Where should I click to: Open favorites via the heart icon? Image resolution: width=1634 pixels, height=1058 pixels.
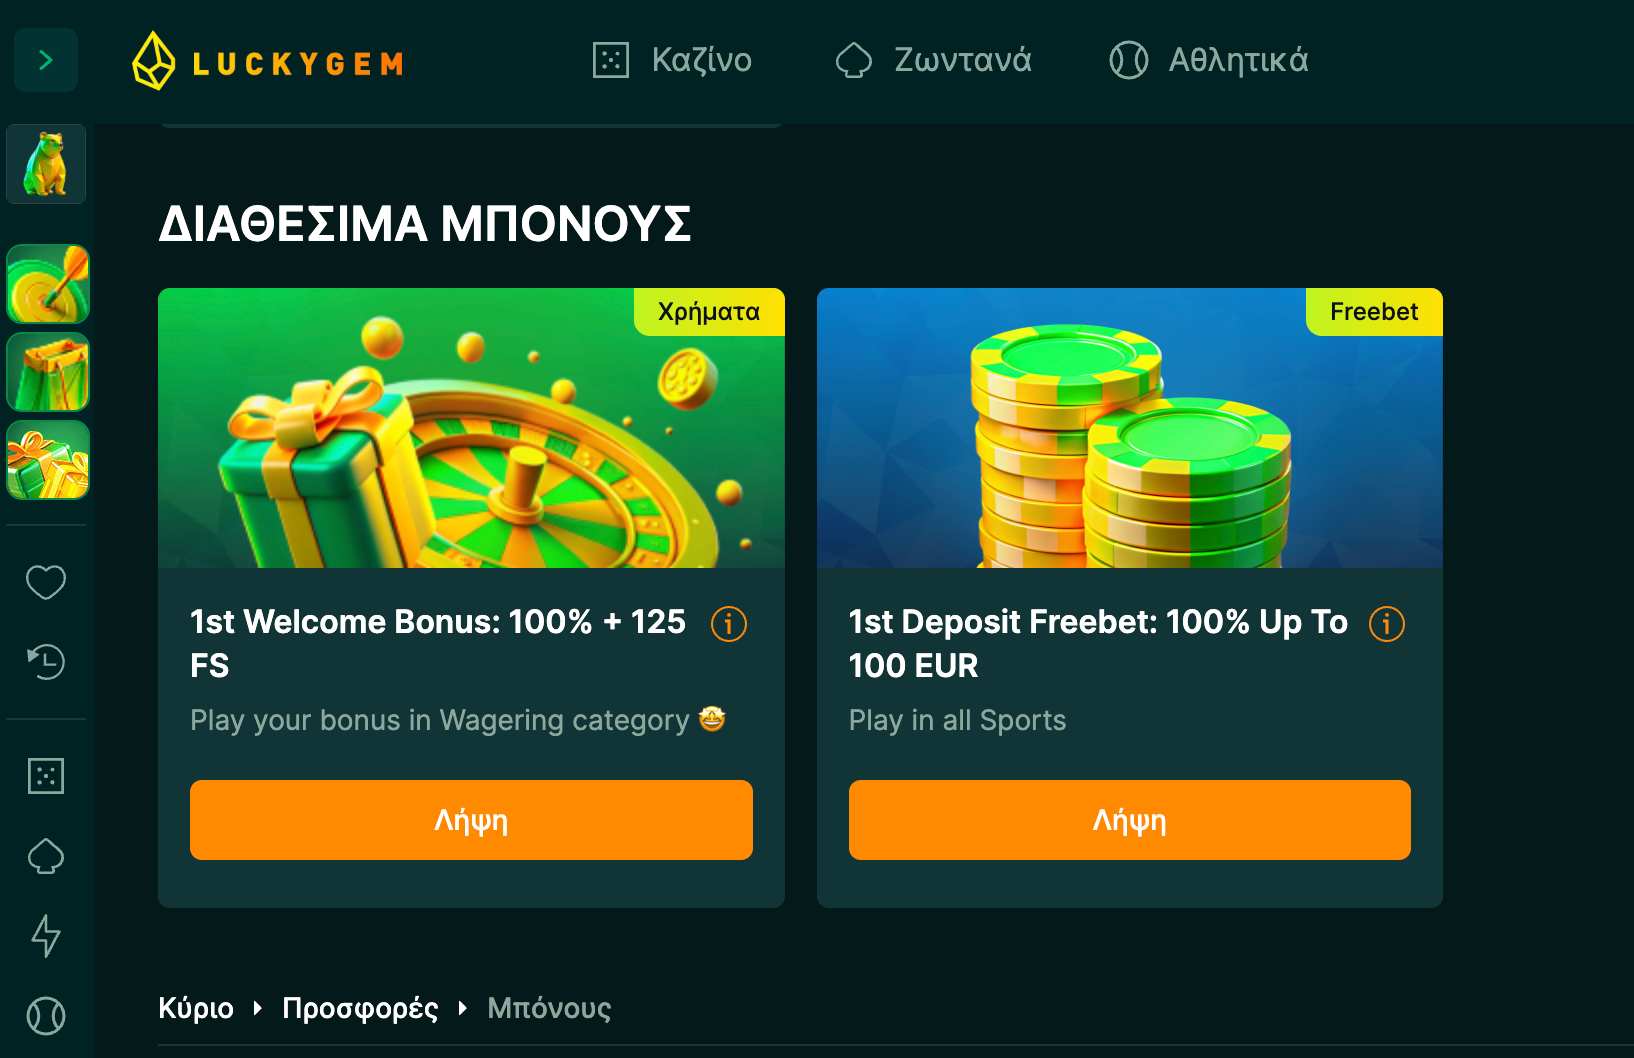tap(46, 582)
